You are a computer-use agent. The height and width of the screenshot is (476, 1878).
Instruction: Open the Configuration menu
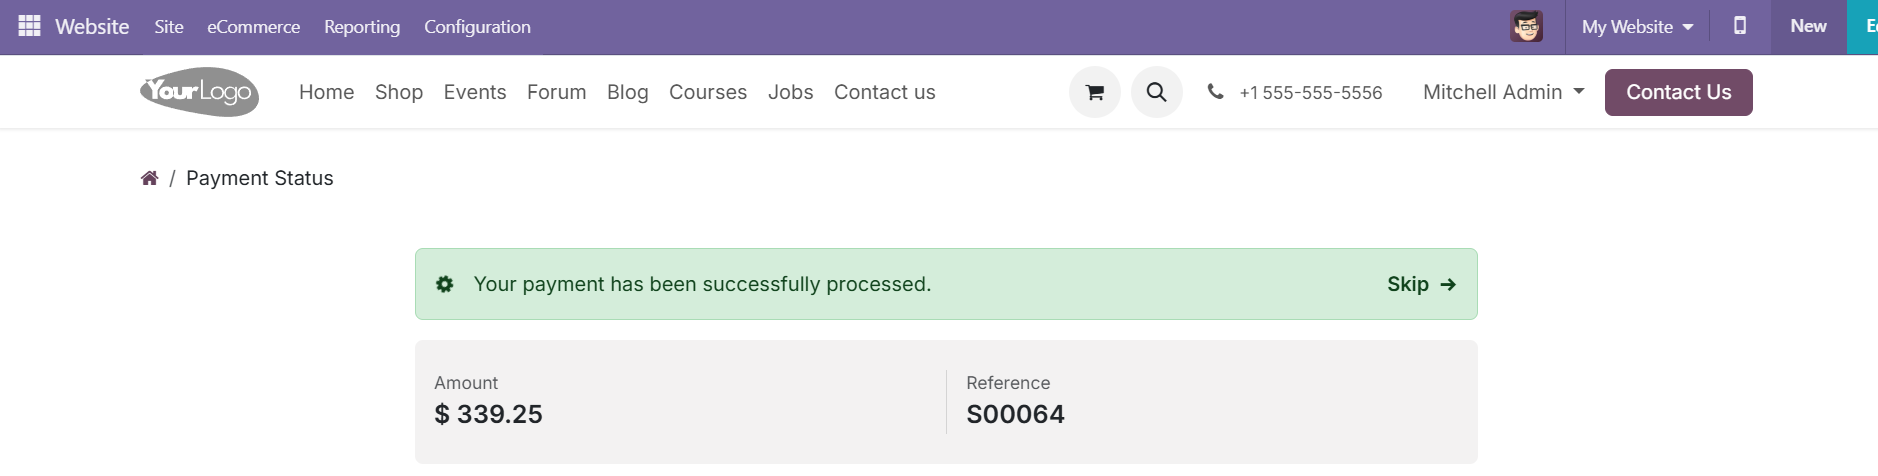(477, 27)
